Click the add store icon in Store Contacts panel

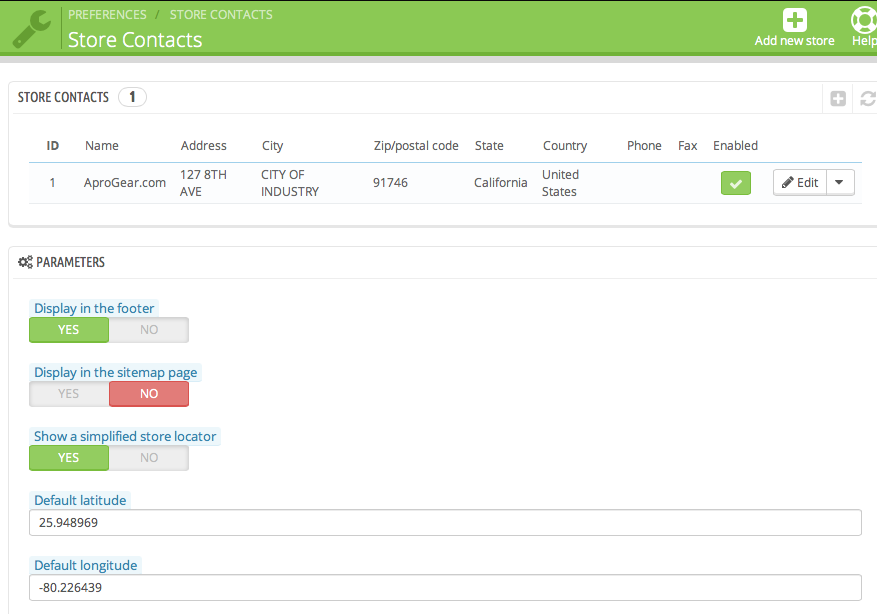coord(838,98)
